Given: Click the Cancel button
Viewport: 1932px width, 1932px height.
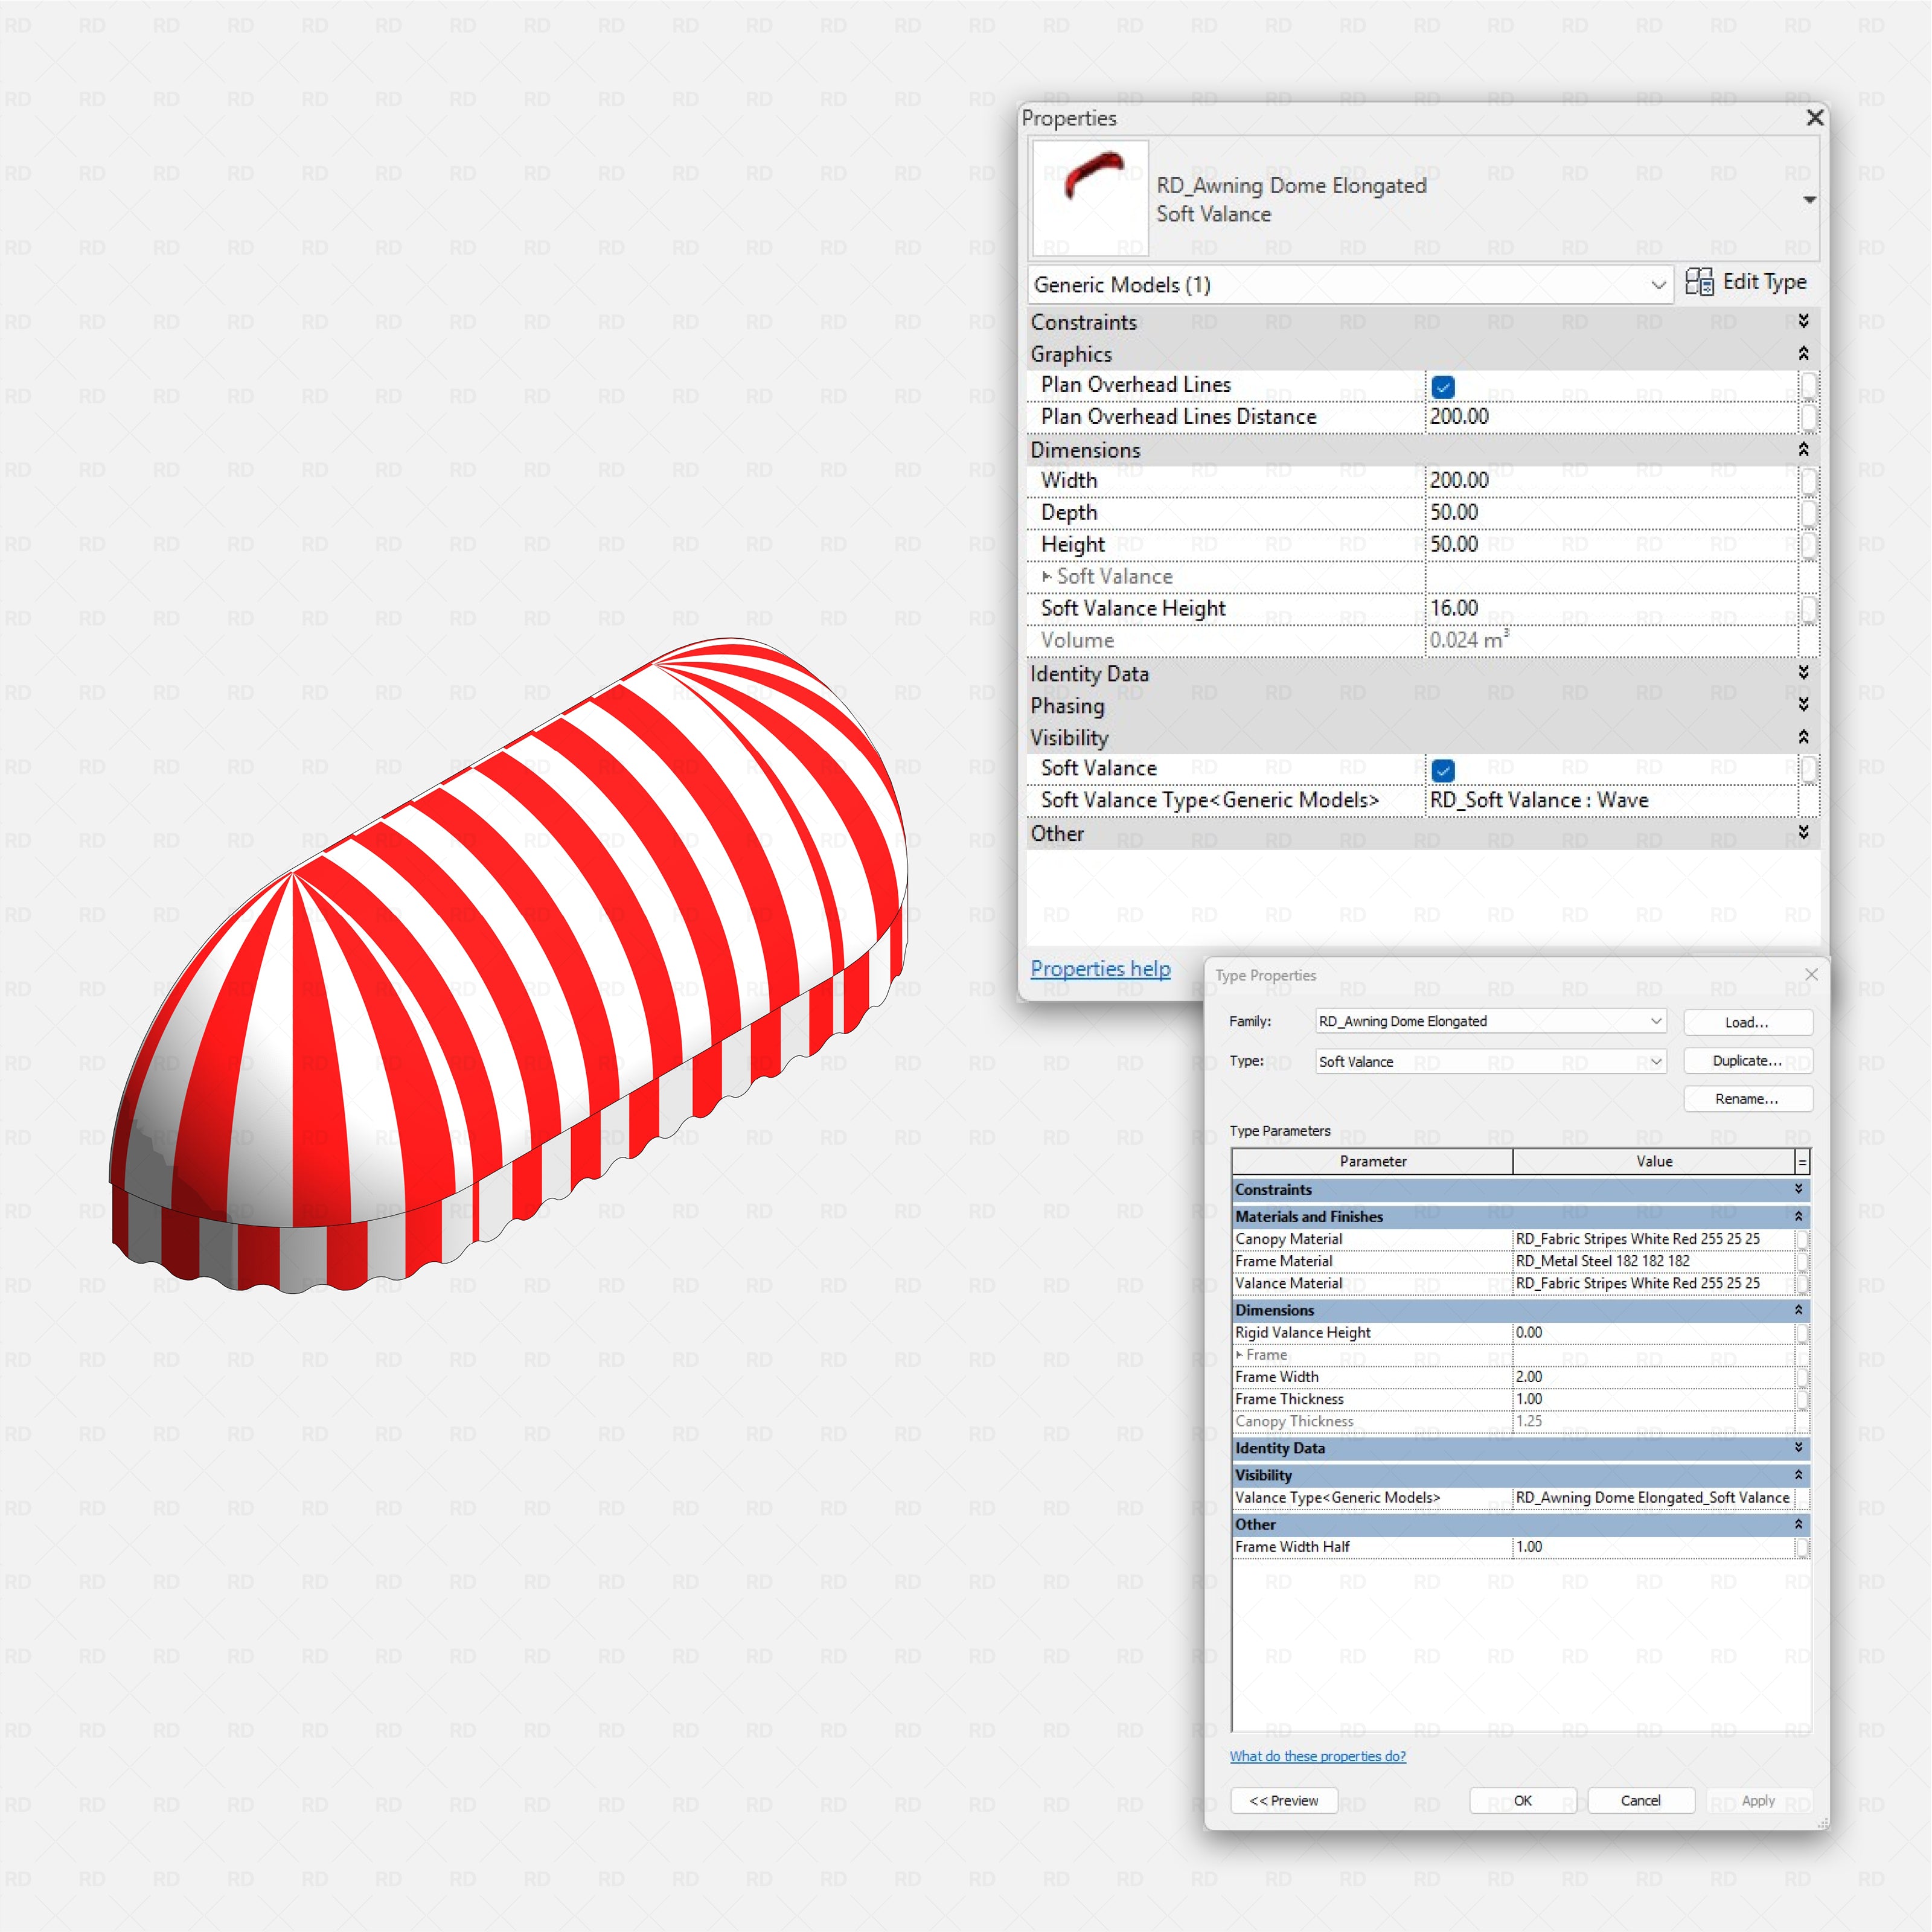Looking at the screenshot, I should pos(1640,1800).
